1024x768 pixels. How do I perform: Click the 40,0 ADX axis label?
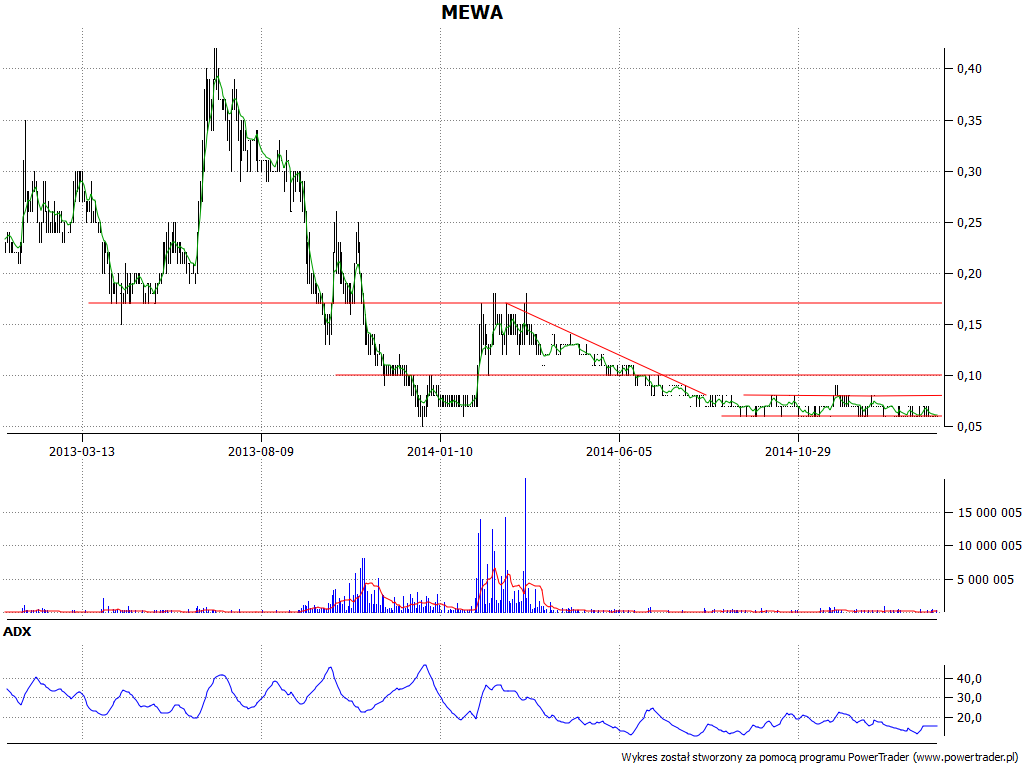click(969, 679)
